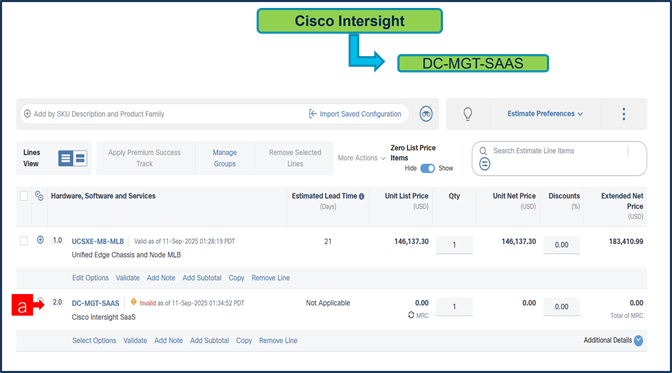Click the Qty field for UCSXE-M8-MLB

(x=454, y=245)
